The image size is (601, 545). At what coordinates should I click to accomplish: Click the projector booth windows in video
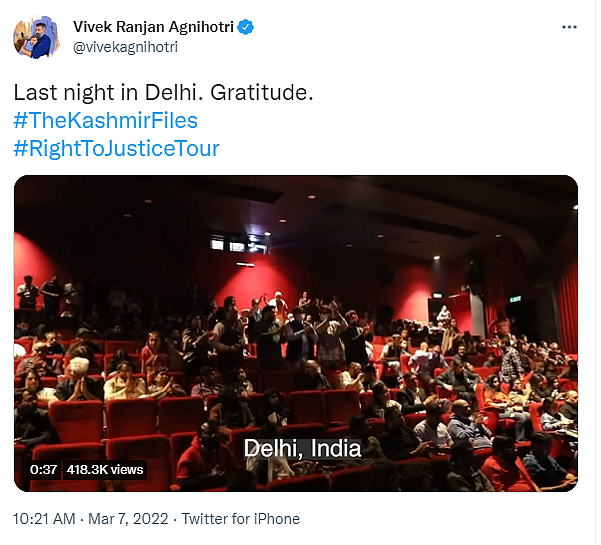(236, 245)
